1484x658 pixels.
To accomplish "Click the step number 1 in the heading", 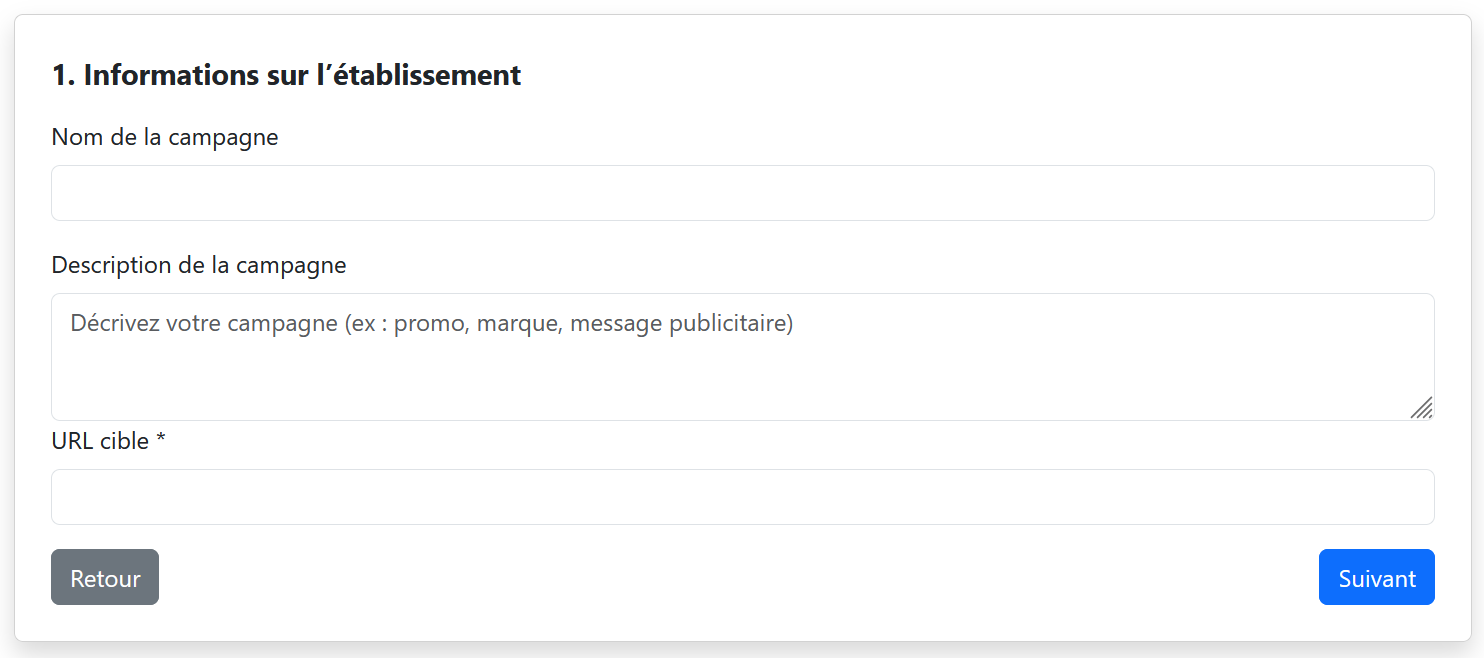I will [60, 74].
